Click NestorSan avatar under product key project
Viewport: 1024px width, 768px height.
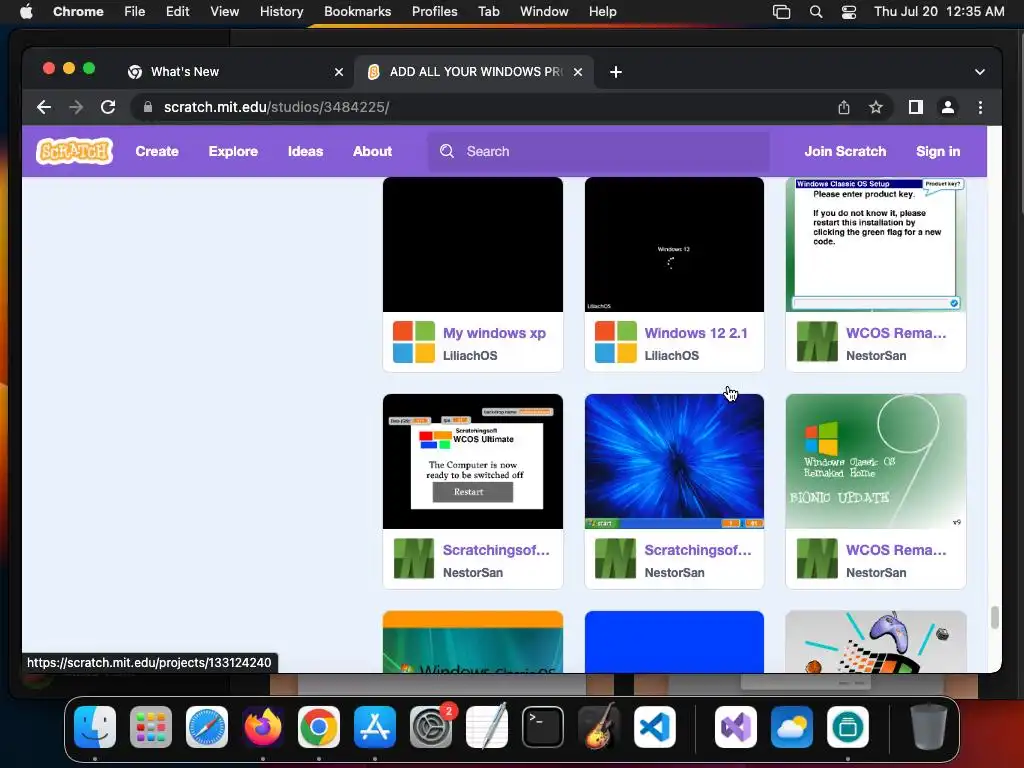click(817, 342)
